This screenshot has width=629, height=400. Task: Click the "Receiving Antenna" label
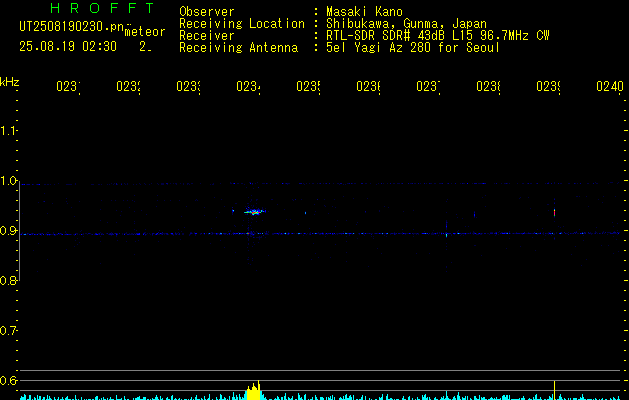[238, 48]
